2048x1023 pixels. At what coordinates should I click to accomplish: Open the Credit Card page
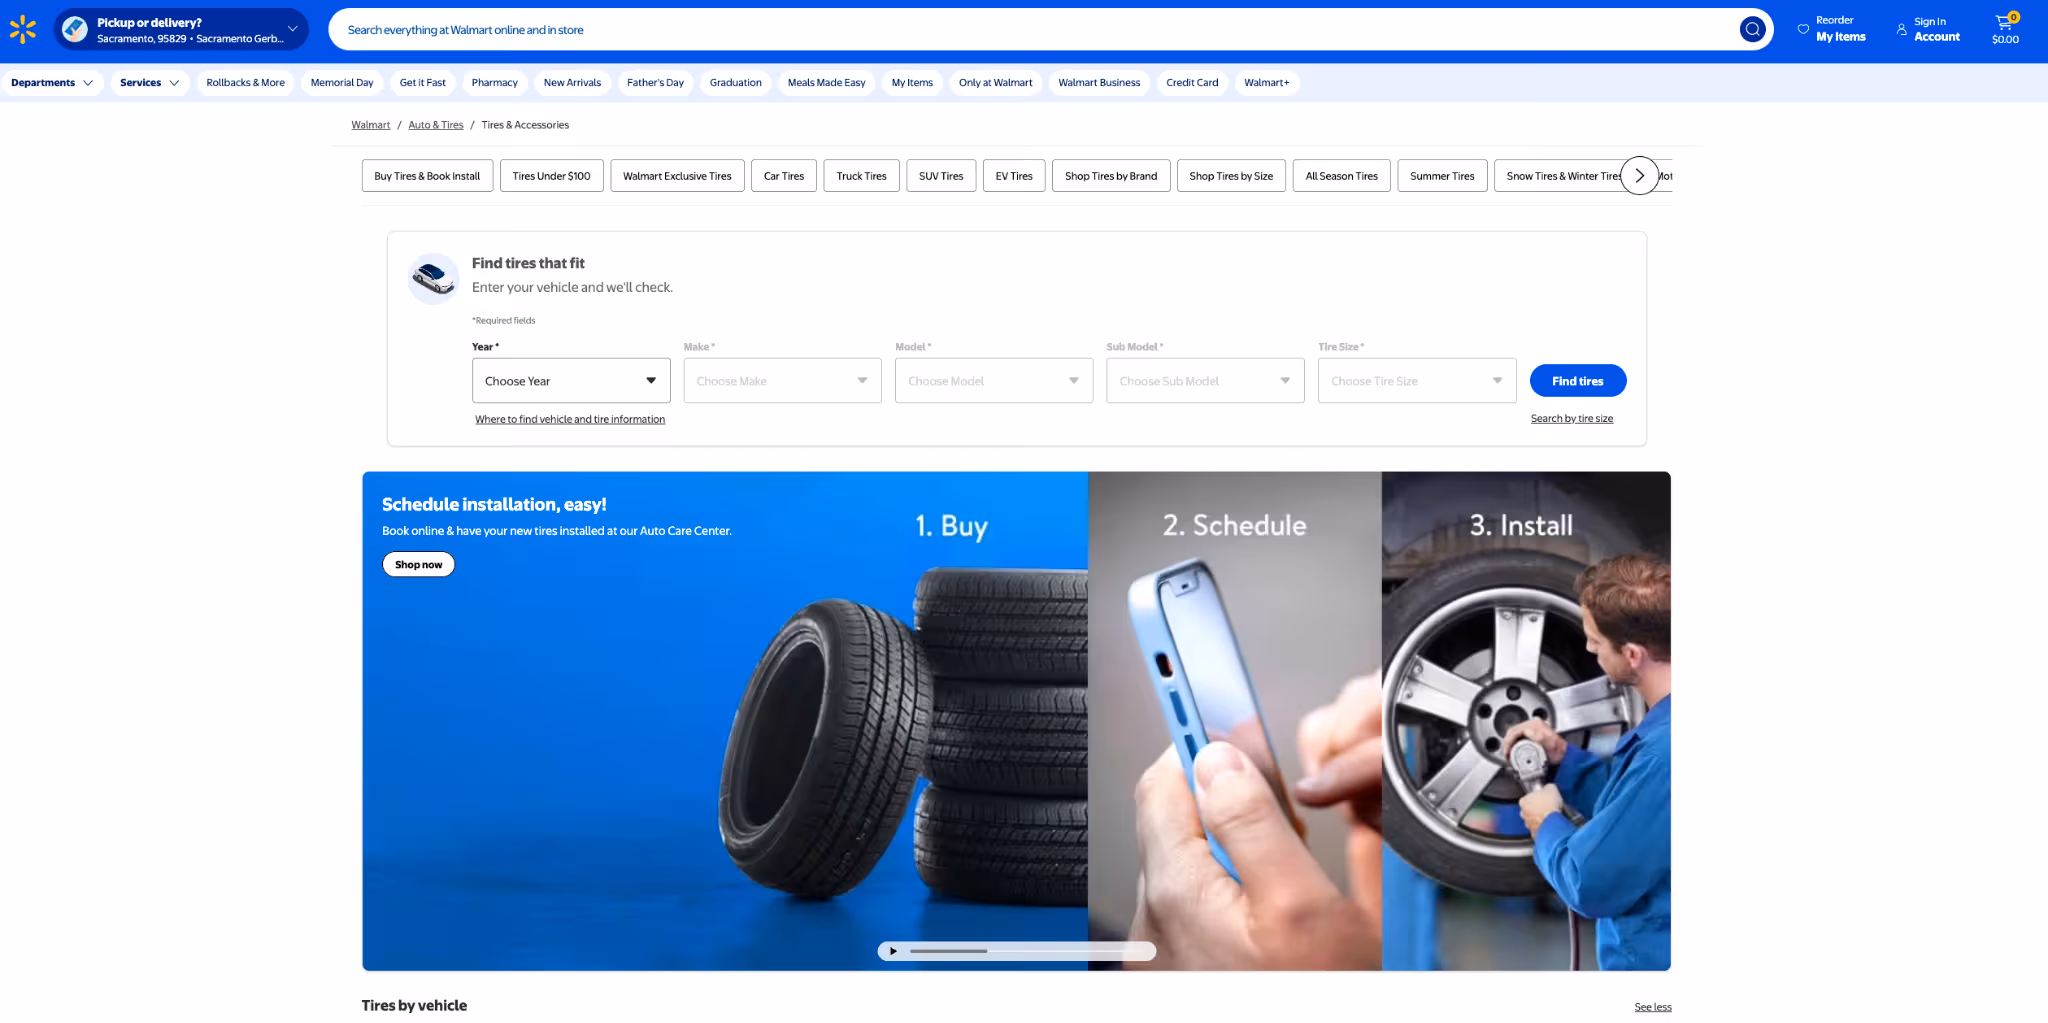[x=1192, y=83]
